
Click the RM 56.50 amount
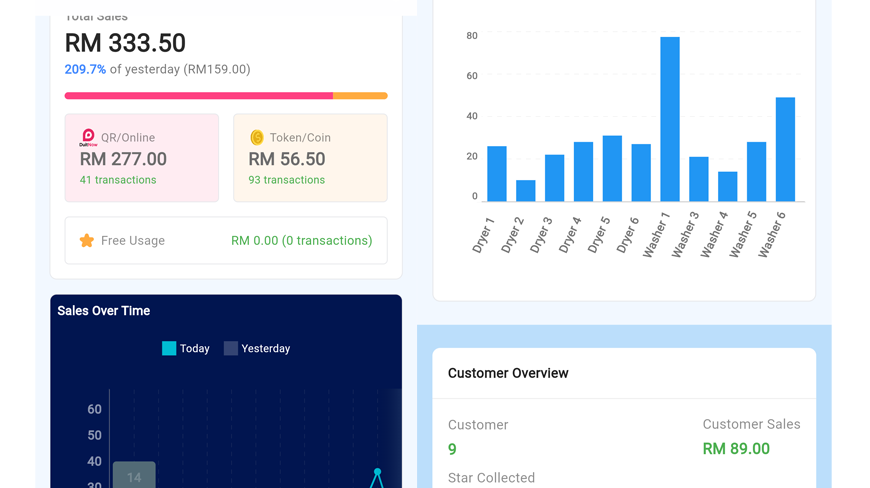coord(287,159)
